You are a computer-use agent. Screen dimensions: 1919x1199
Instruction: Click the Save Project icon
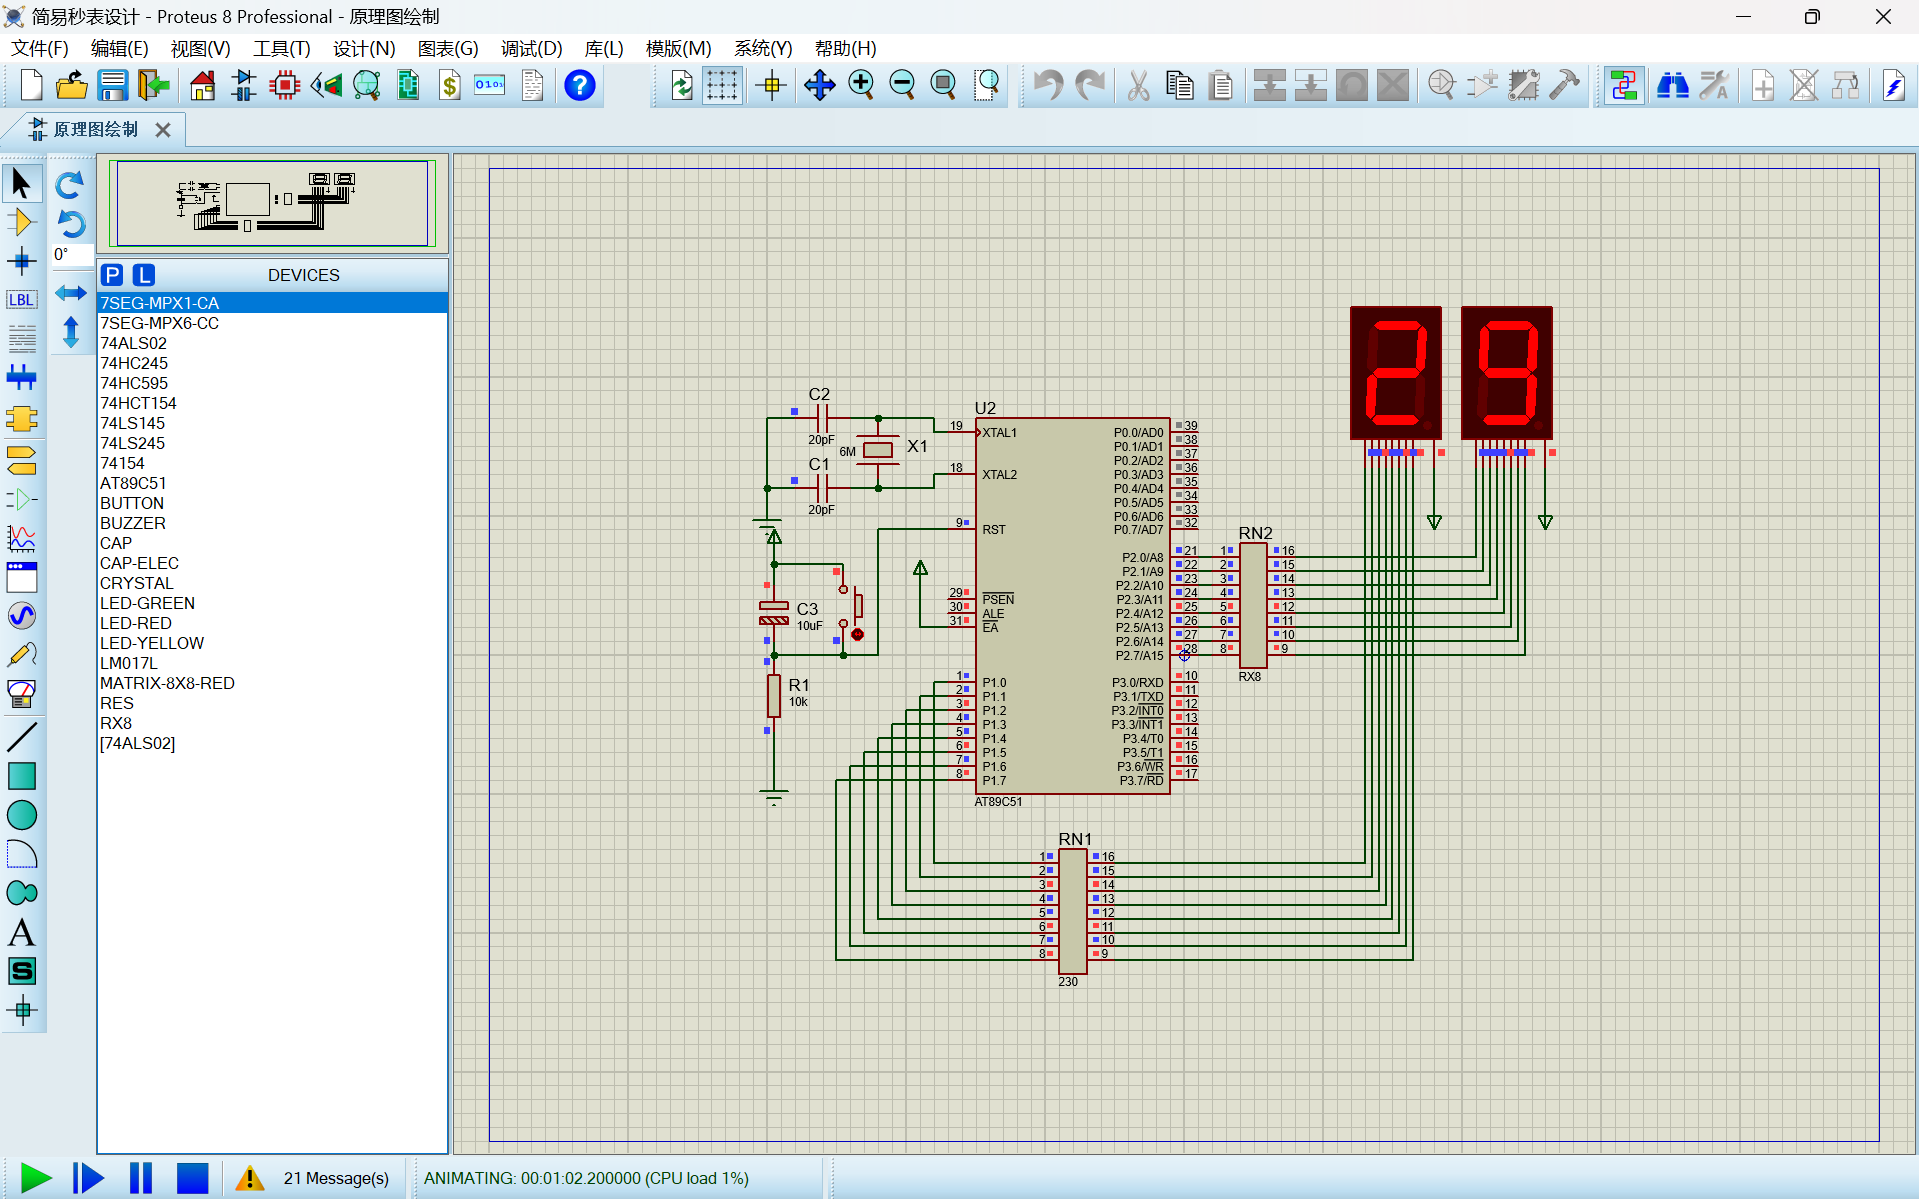[112, 86]
